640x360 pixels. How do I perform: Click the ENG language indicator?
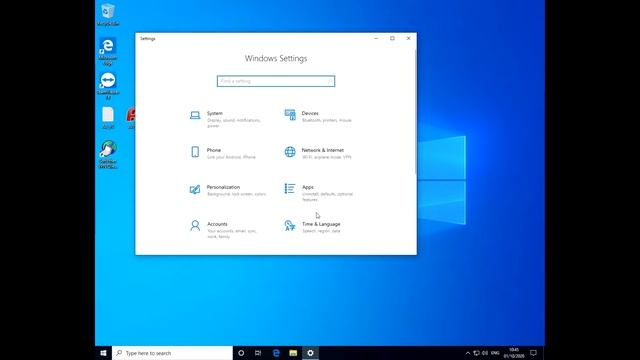(x=495, y=353)
